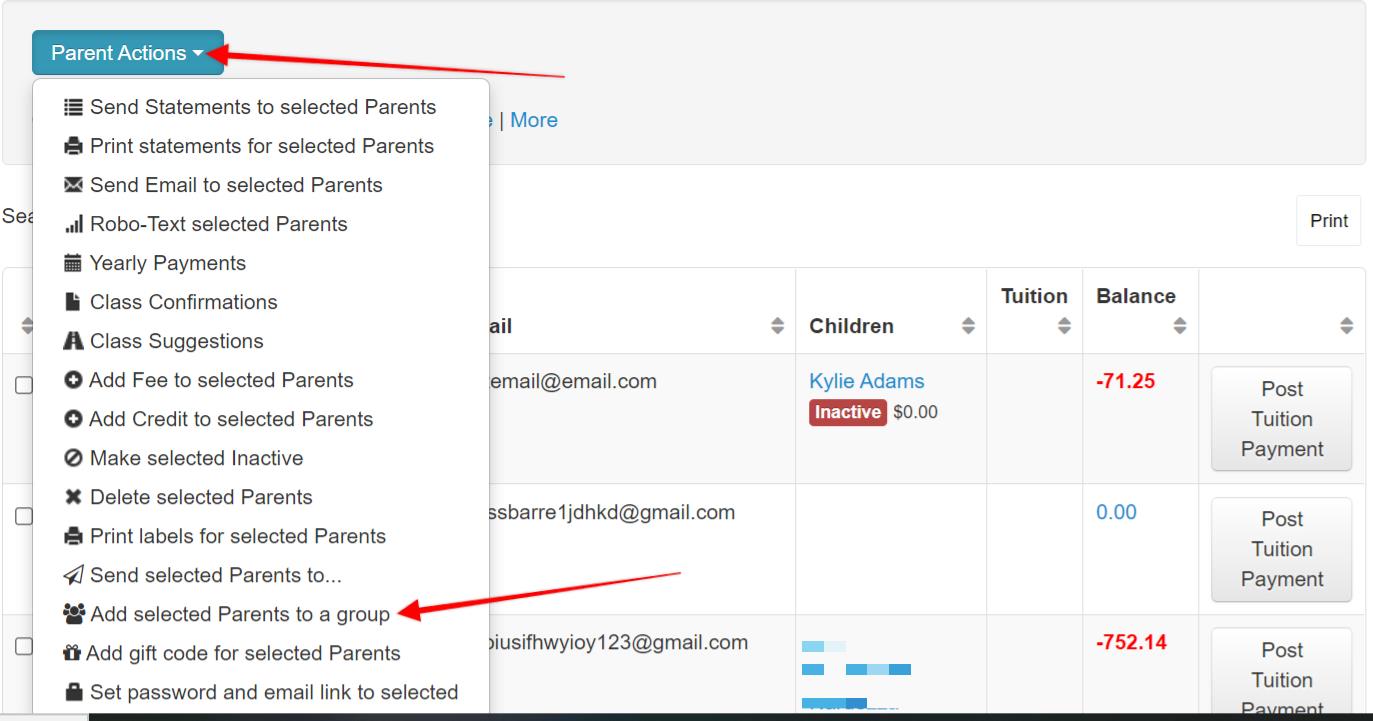Viewport: 1373px width, 721px height.
Task: Click the group icon for Add Parents to group
Action: pyautogui.click(x=73, y=614)
